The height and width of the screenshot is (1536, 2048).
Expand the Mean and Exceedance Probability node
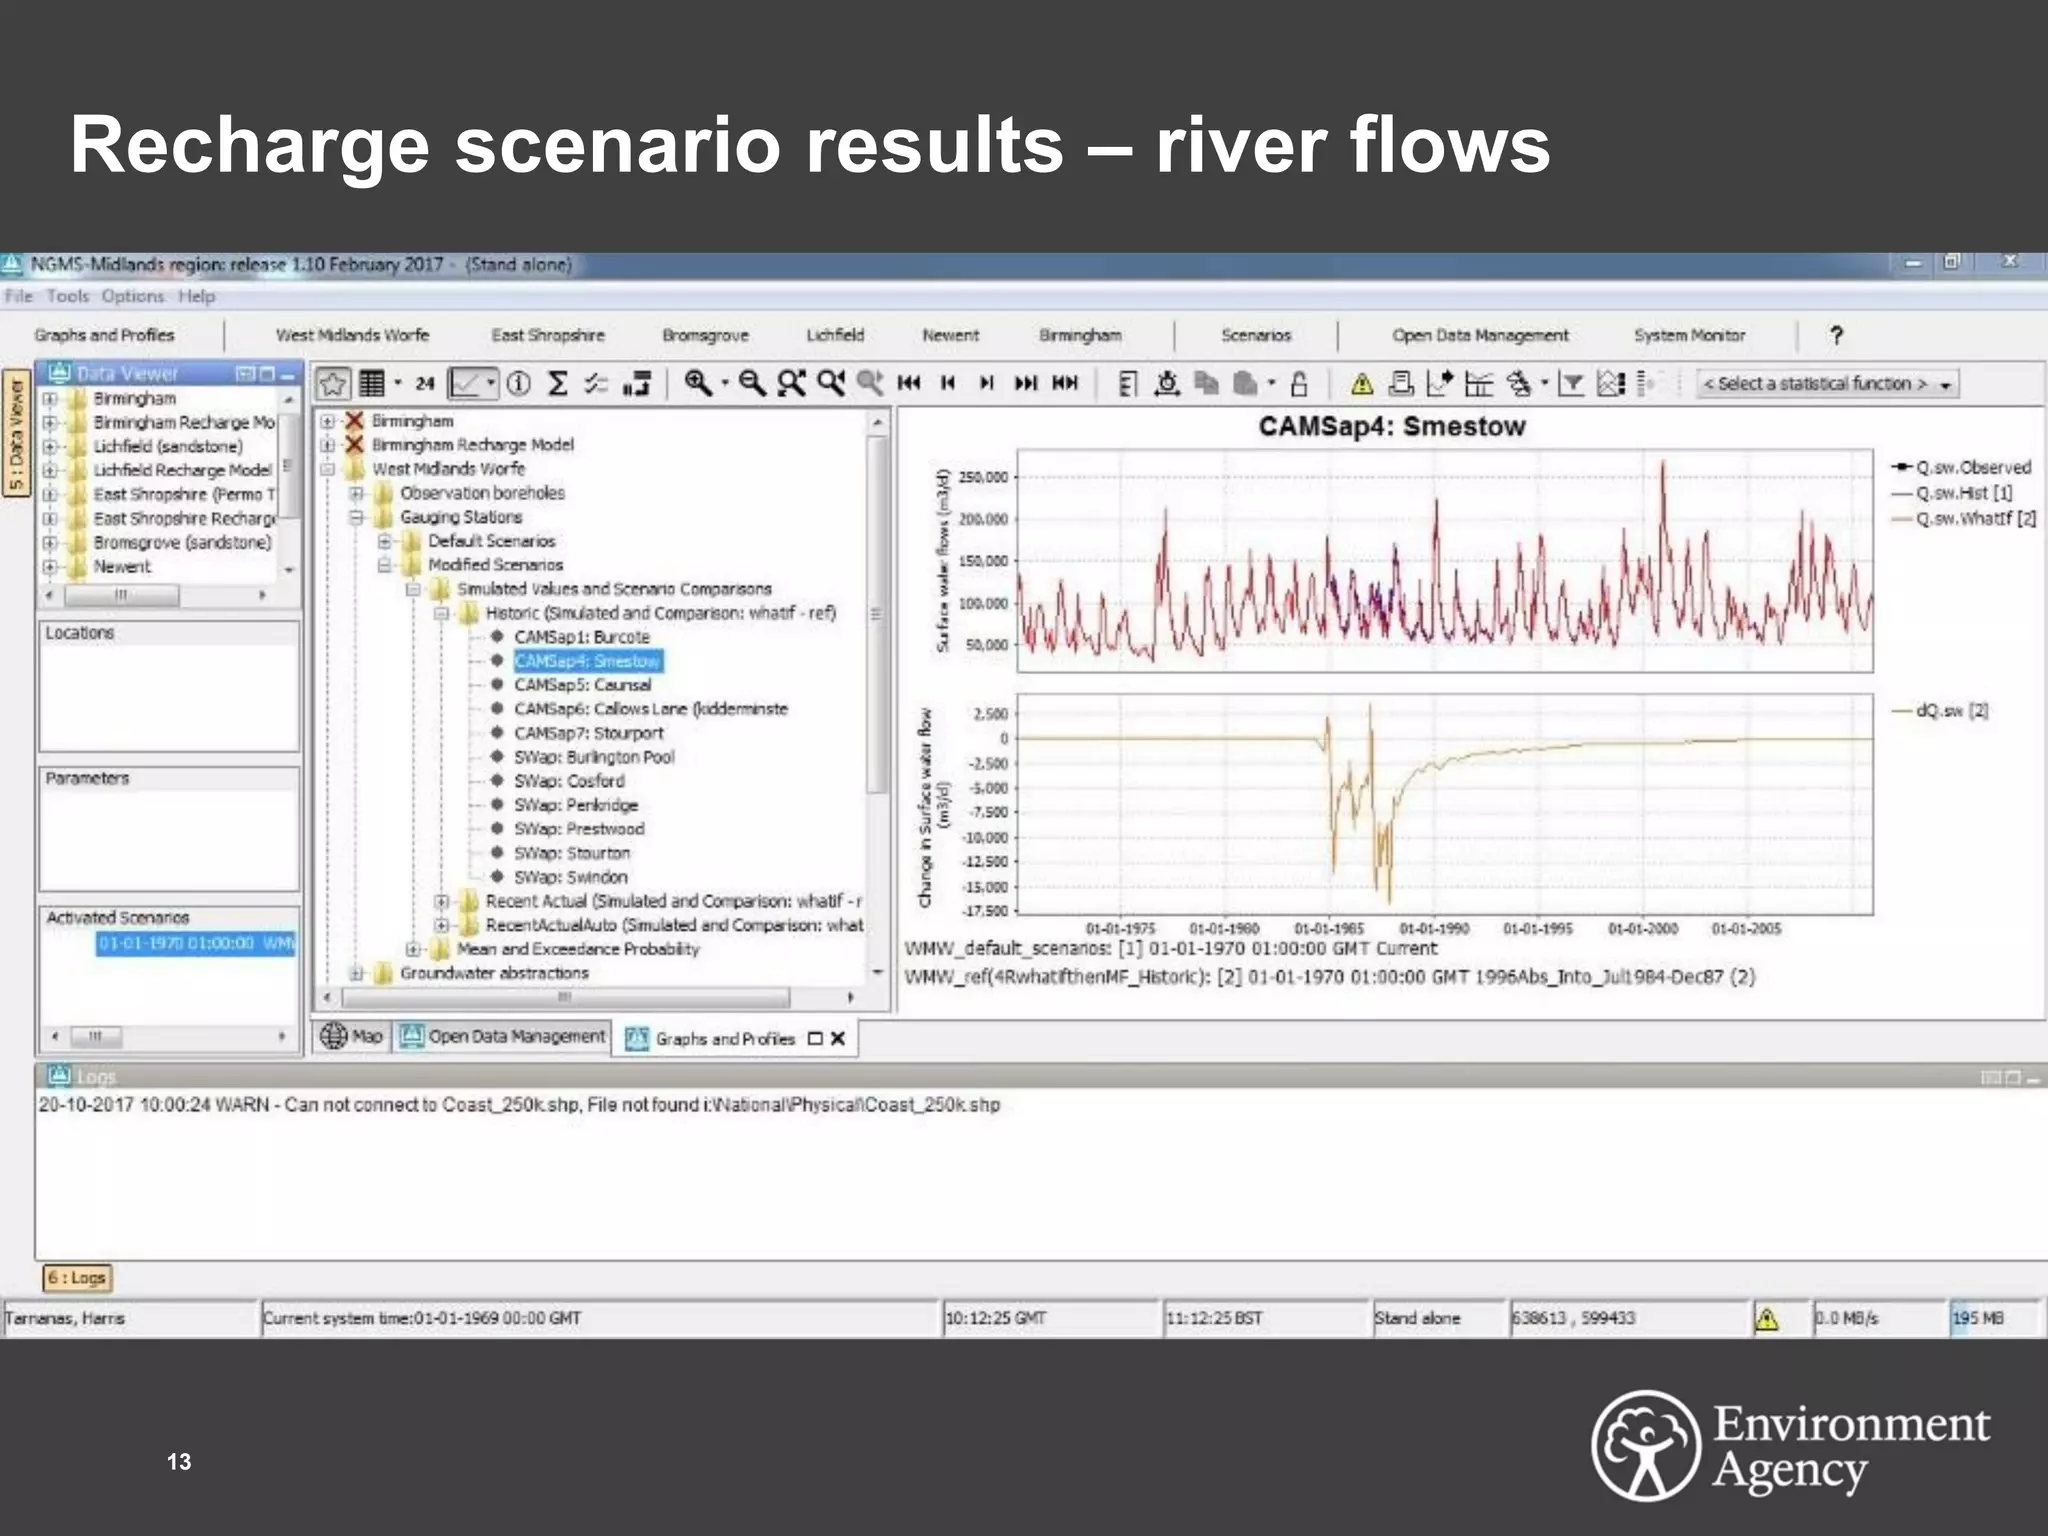[x=412, y=949]
